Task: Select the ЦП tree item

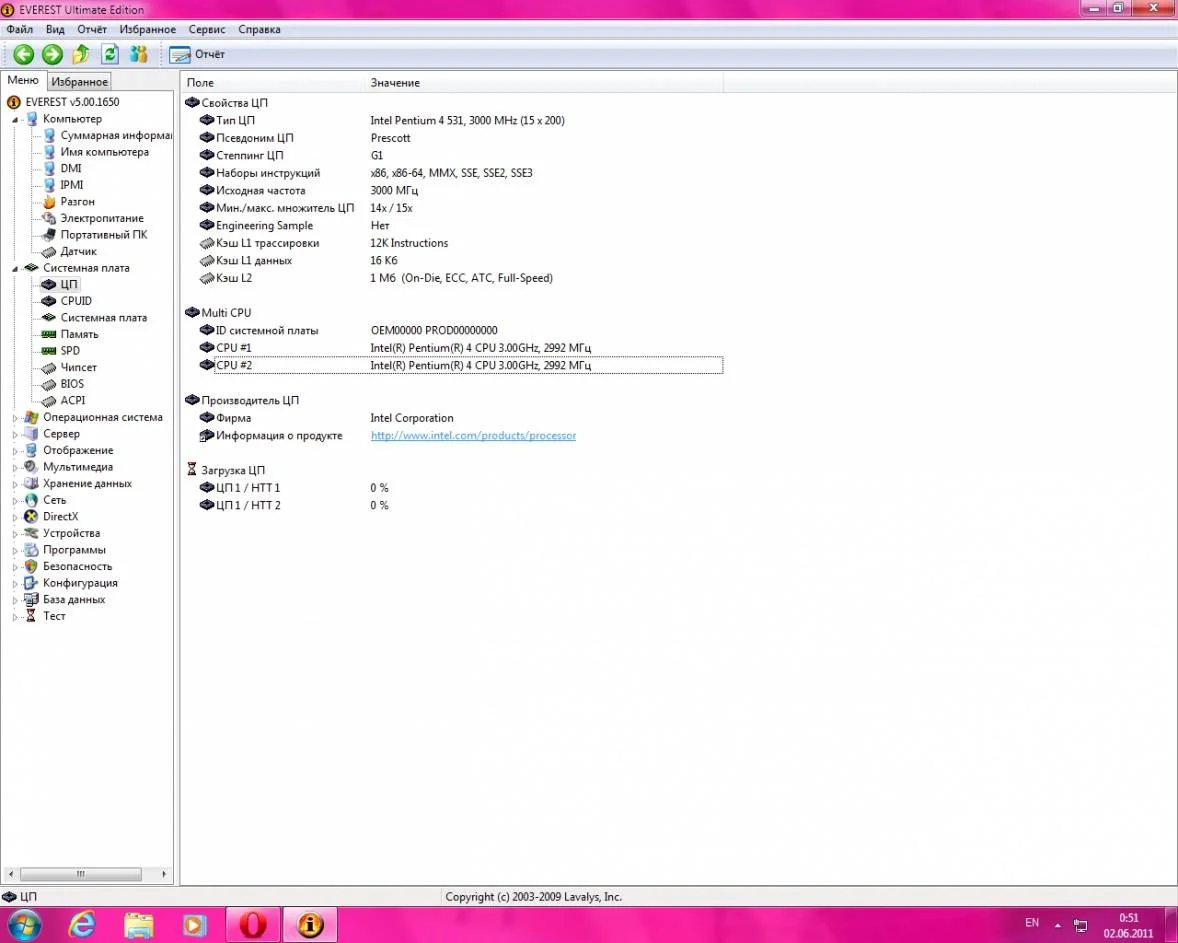Action: [68, 284]
